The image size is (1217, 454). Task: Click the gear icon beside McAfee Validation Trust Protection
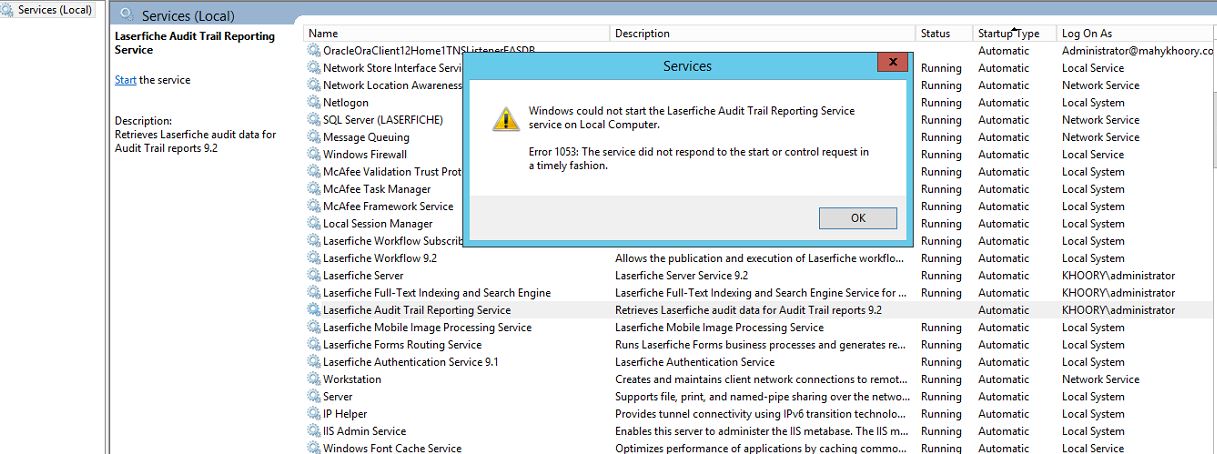314,172
